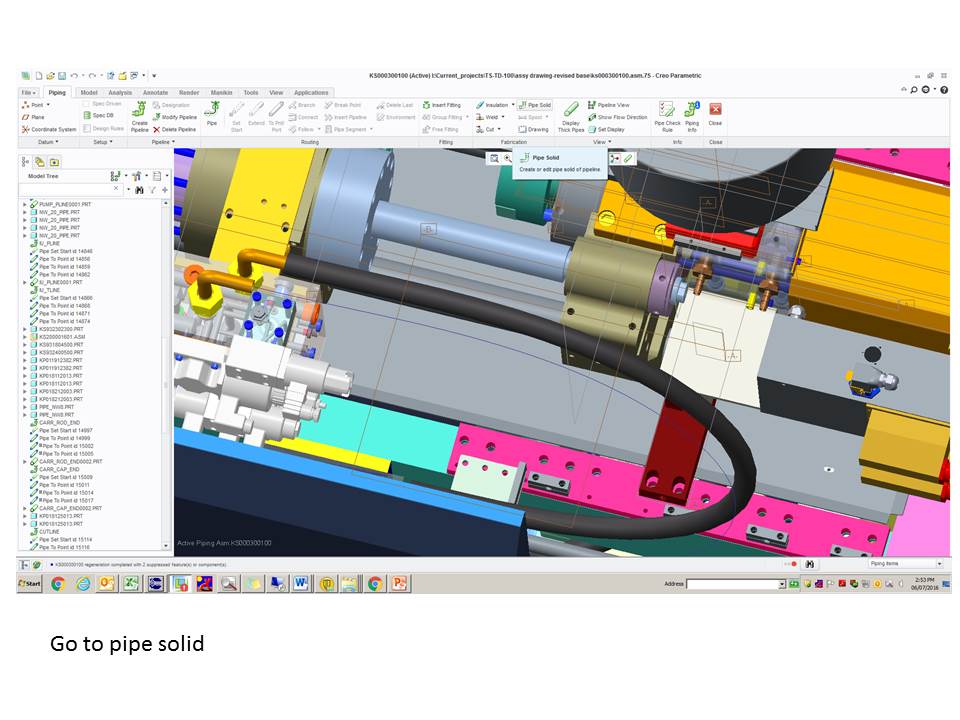The image size is (960, 720).
Task: Open the Piping Info tool
Action: pos(692,118)
